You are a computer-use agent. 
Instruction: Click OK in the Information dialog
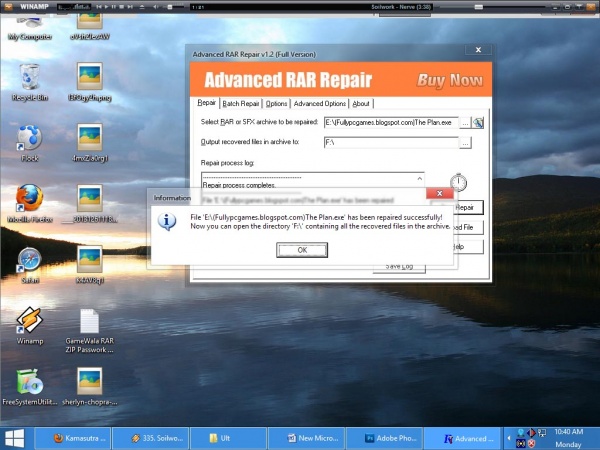pos(302,250)
